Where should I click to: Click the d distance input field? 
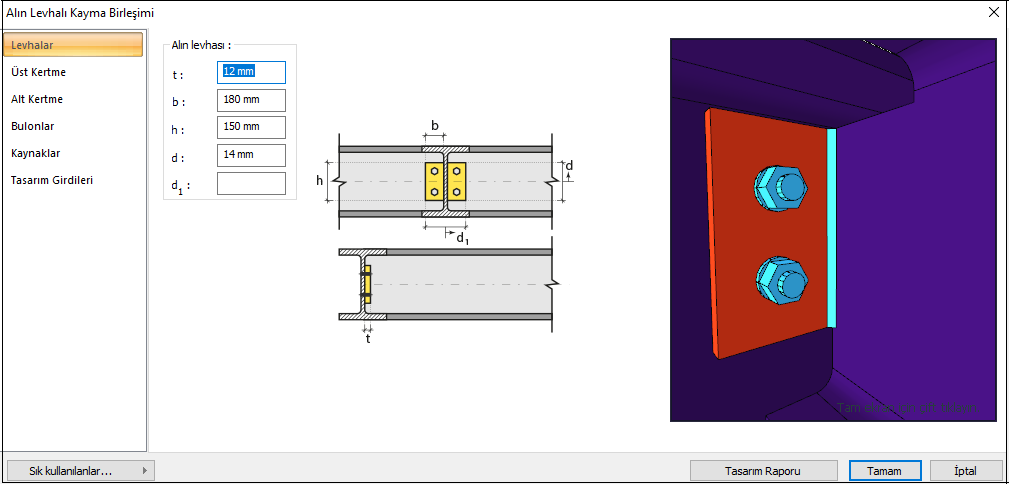click(251, 155)
